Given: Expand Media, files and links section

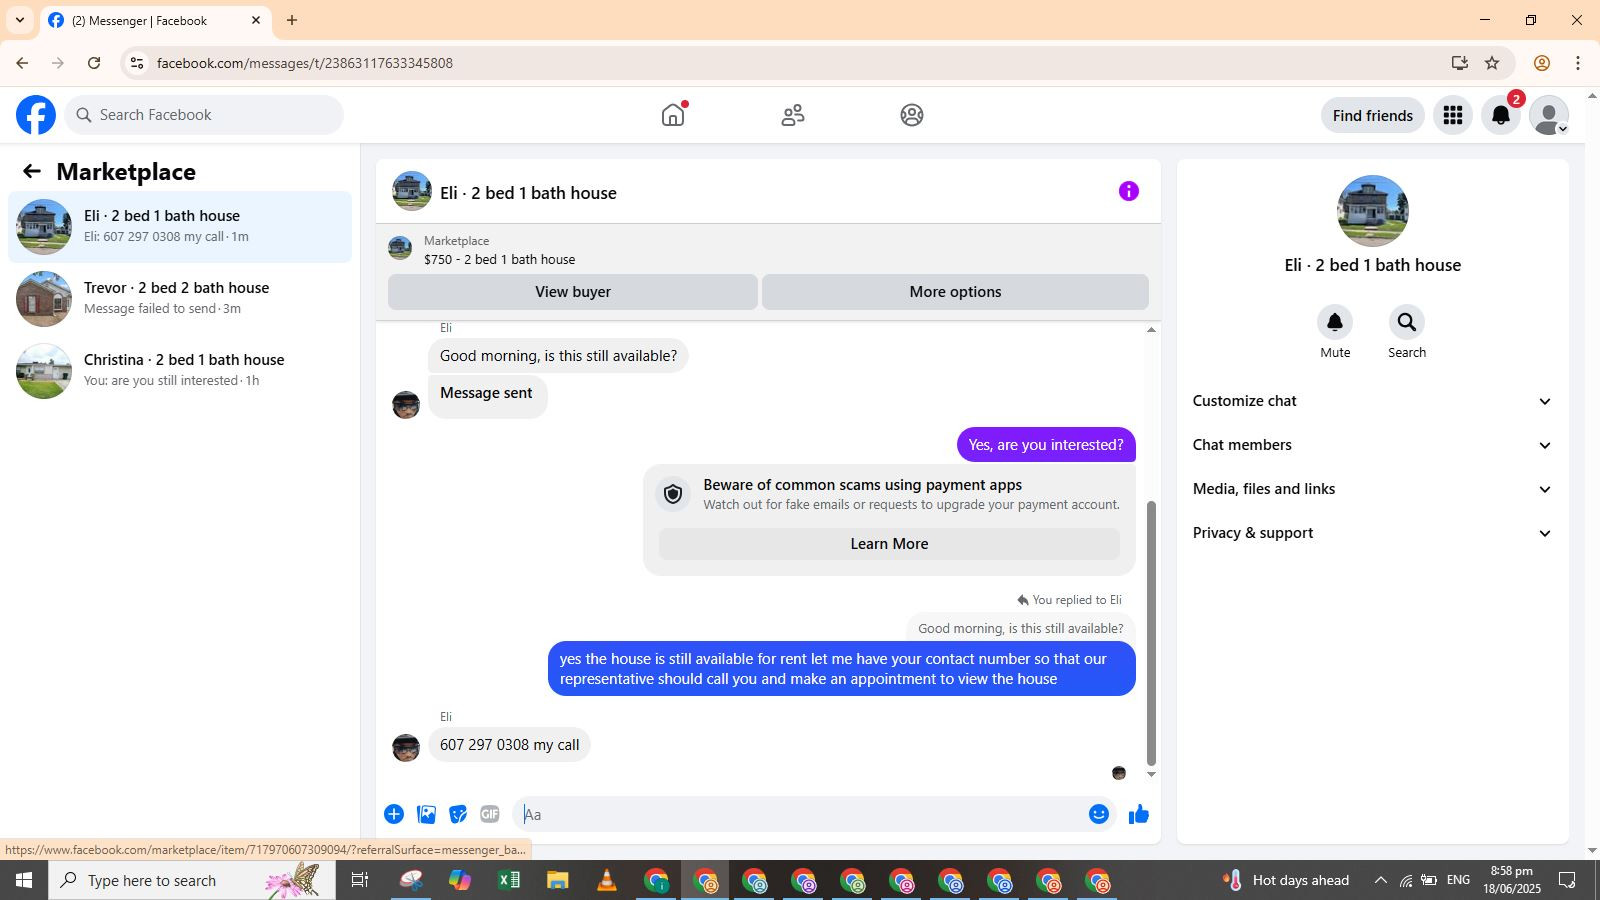Looking at the screenshot, I should pyautogui.click(x=1372, y=489).
